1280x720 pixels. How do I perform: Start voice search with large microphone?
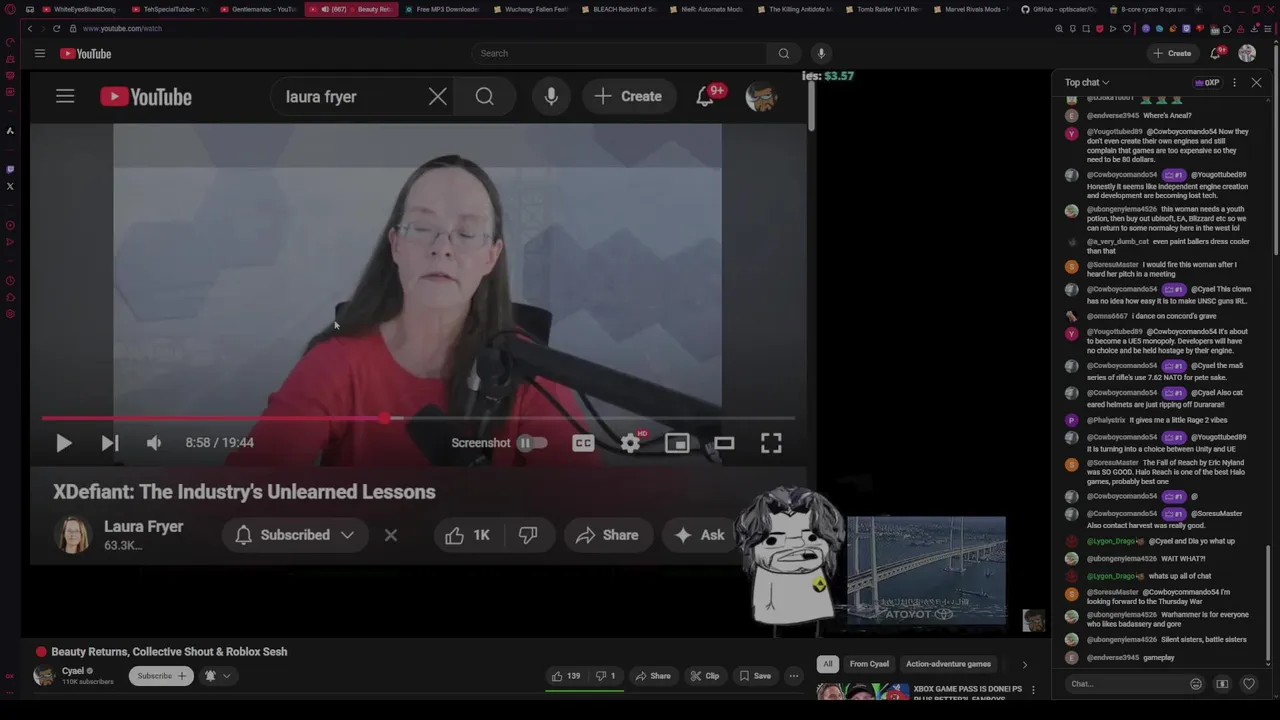tap(551, 97)
